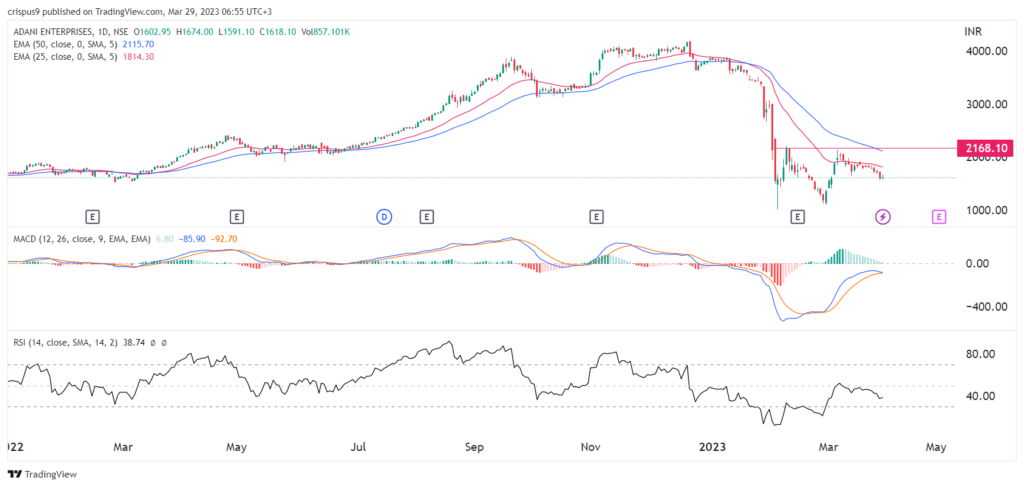The height and width of the screenshot is (487, 1024).
Task: Click the Mar label after 2023
Action: click(829, 447)
